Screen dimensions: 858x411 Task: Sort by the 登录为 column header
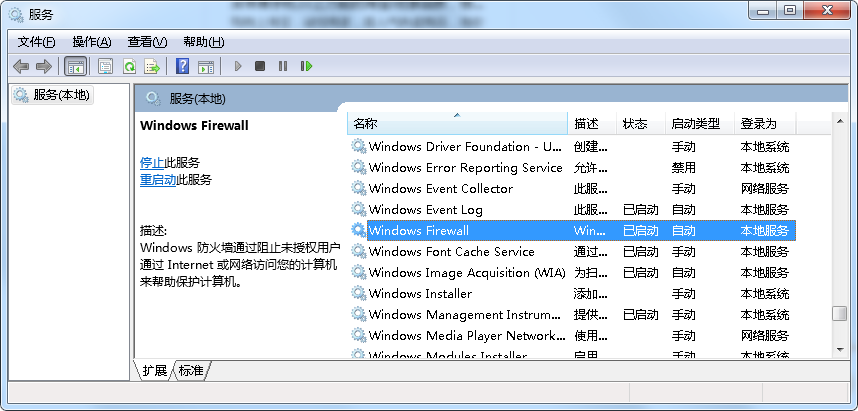coord(765,124)
